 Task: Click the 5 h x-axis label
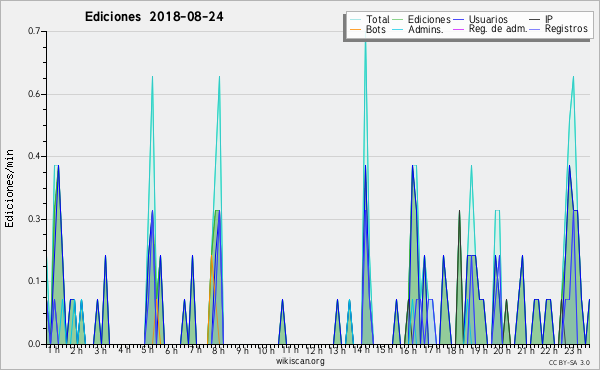(148, 350)
